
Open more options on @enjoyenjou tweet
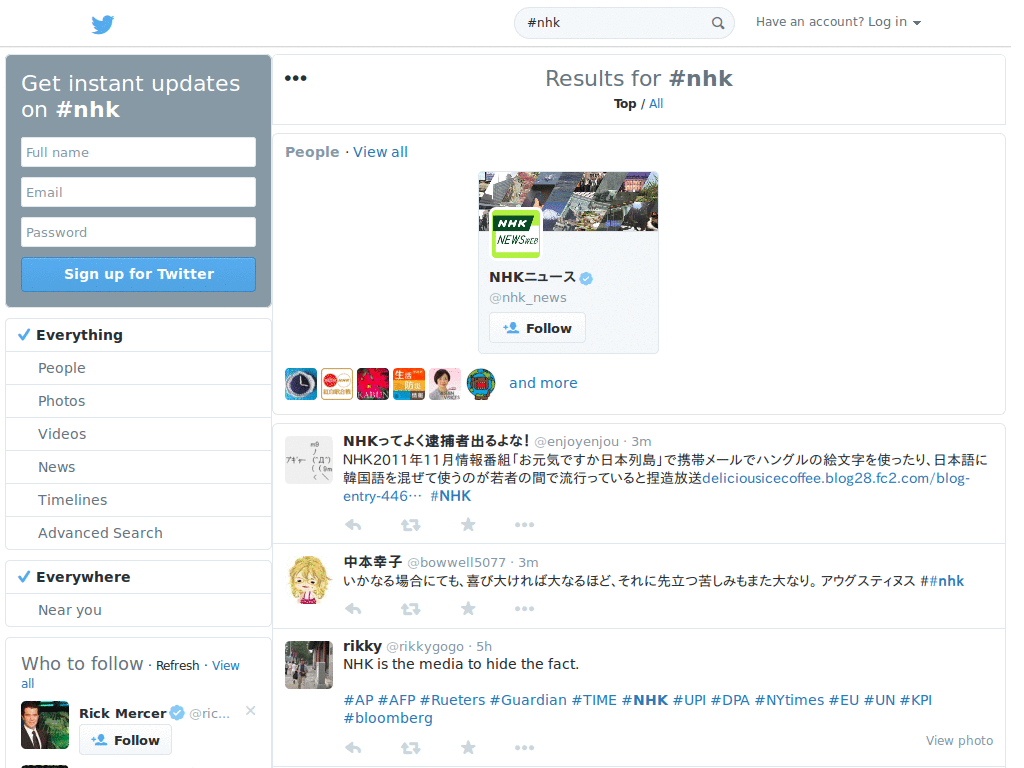click(524, 524)
